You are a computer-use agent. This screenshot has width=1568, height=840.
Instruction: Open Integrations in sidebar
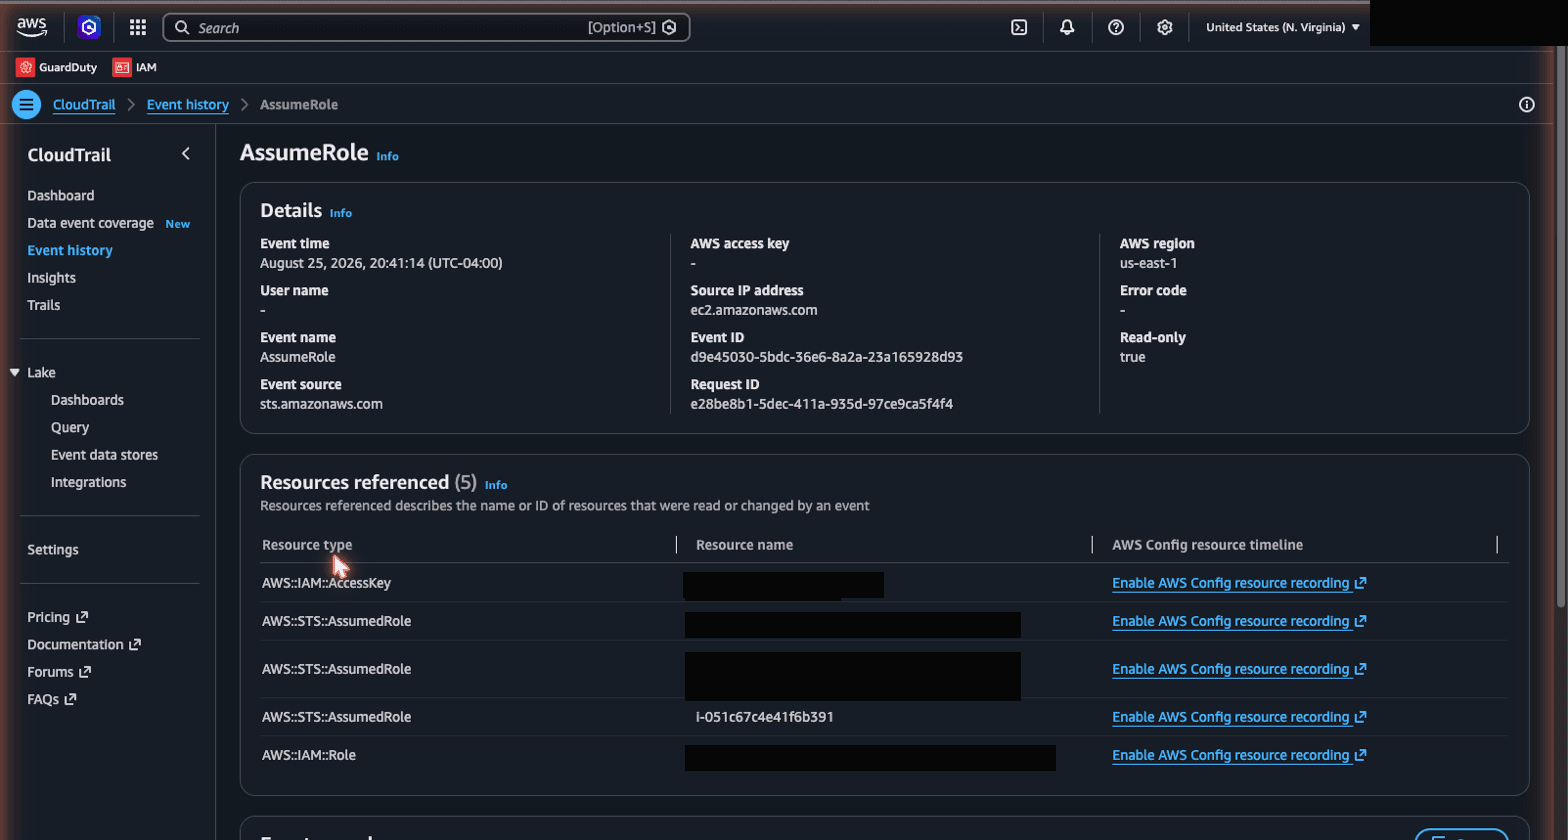88,482
